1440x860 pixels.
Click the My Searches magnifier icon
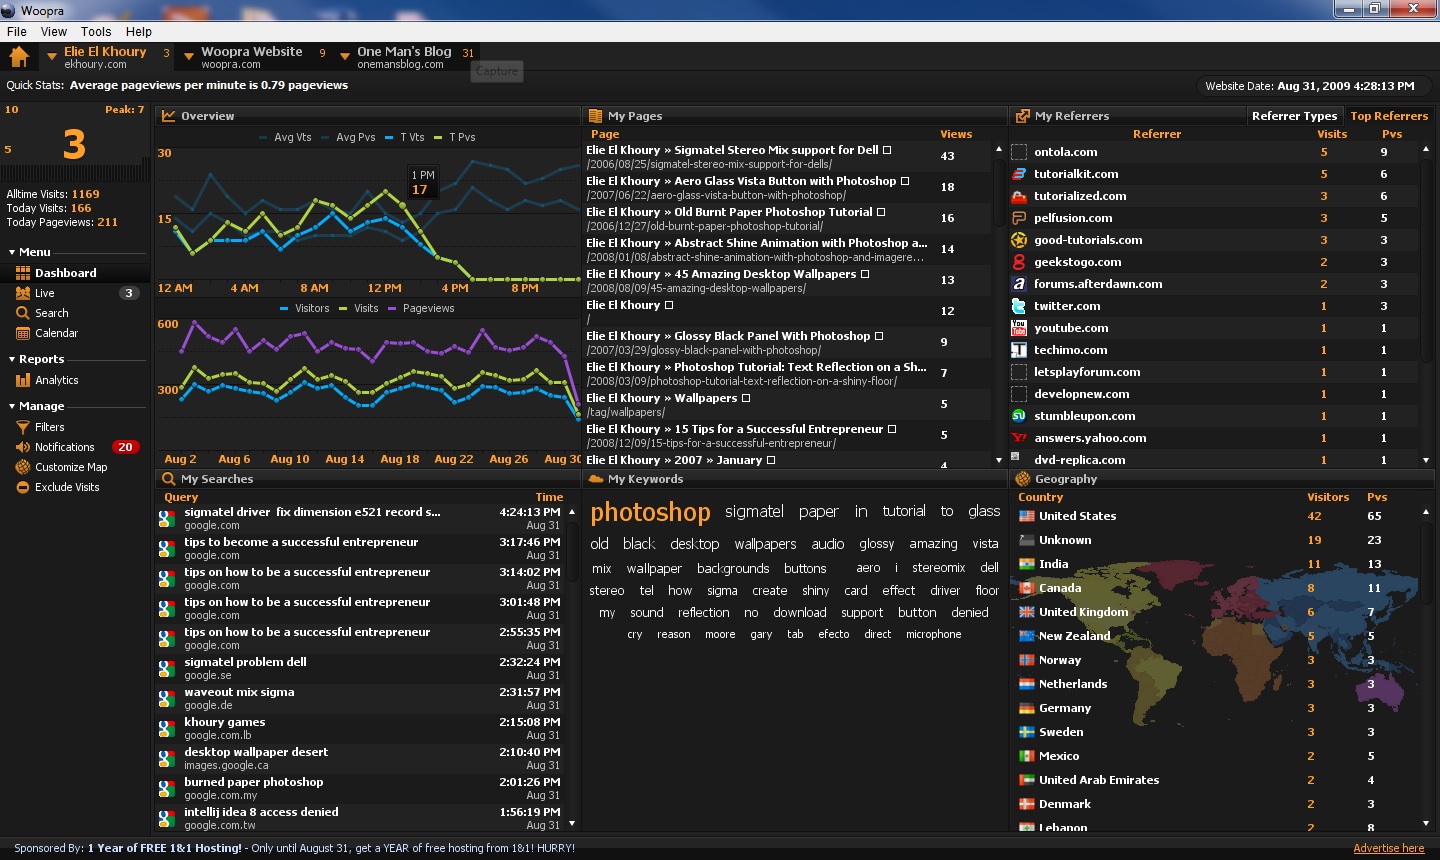tap(169, 479)
